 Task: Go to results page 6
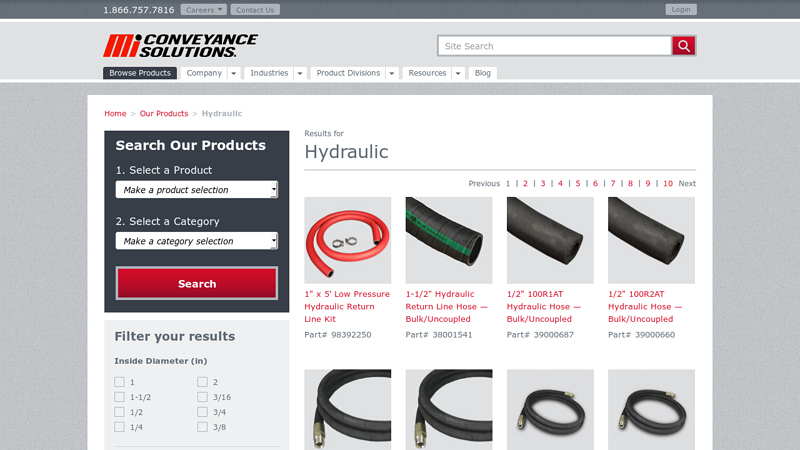[x=595, y=183]
